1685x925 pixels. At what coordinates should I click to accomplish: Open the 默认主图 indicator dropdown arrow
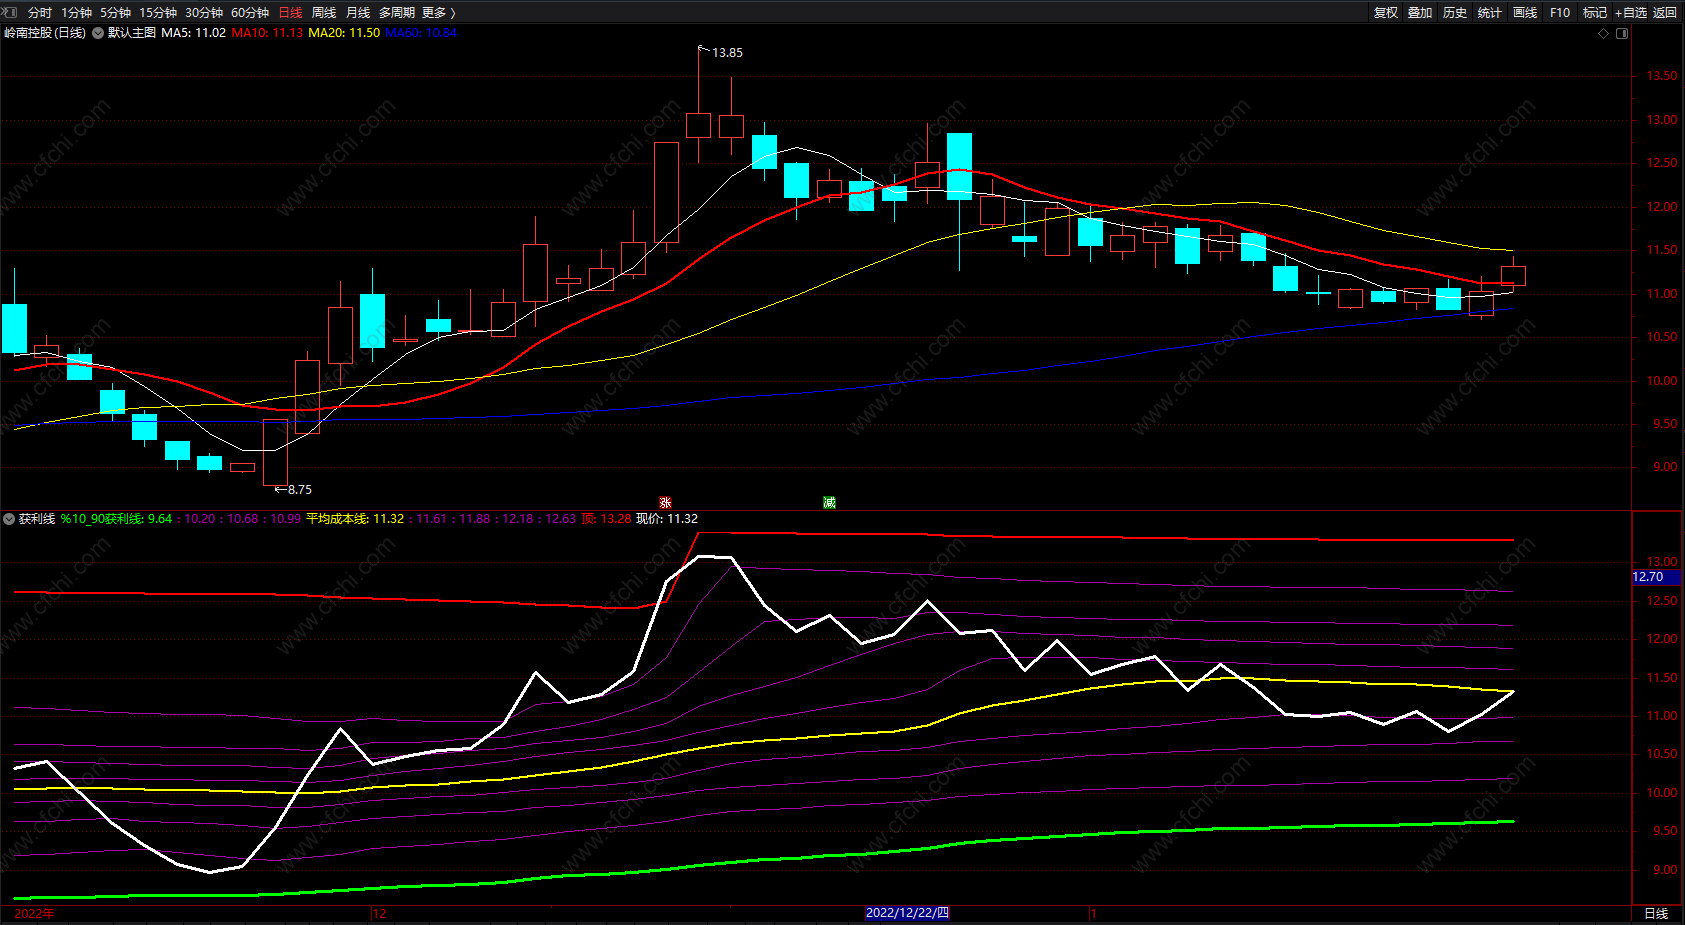(x=98, y=33)
